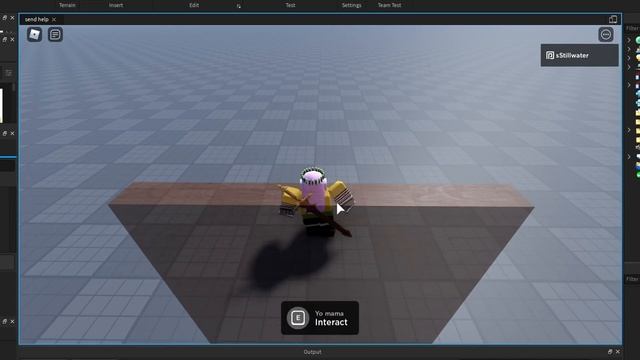Expand the third Explorer tree chevron
This screenshot has height=360, width=640.
629,58
